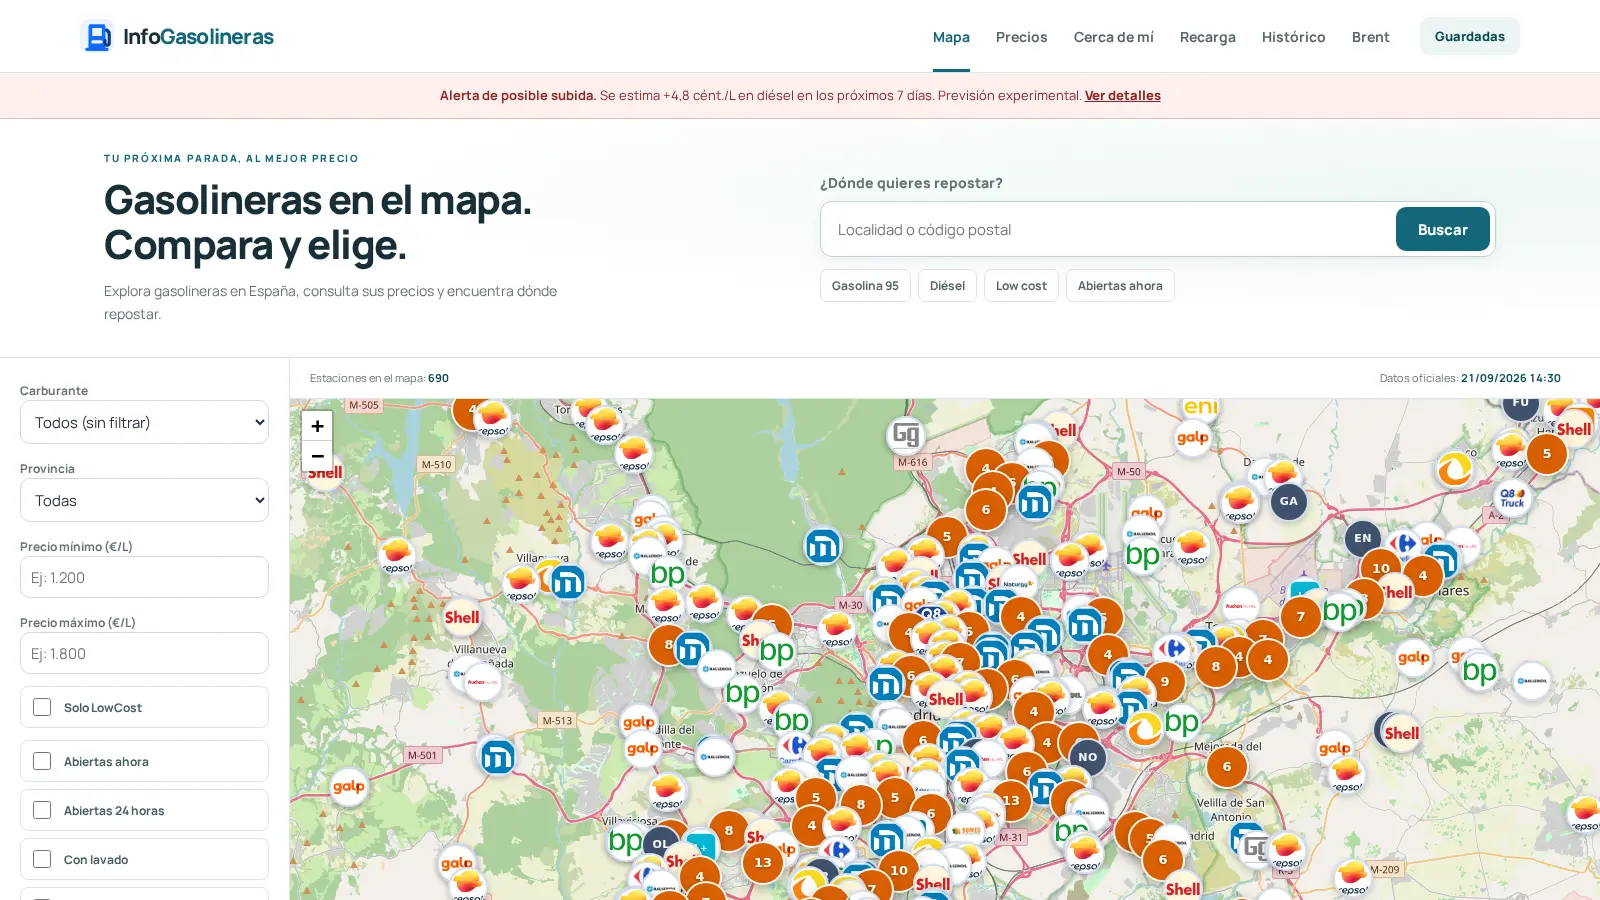Image resolution: width=1600 pixels, height=900 pixels.
Task: Check the Abiertas 24 horas option
Action: click(x=42, y=810)
